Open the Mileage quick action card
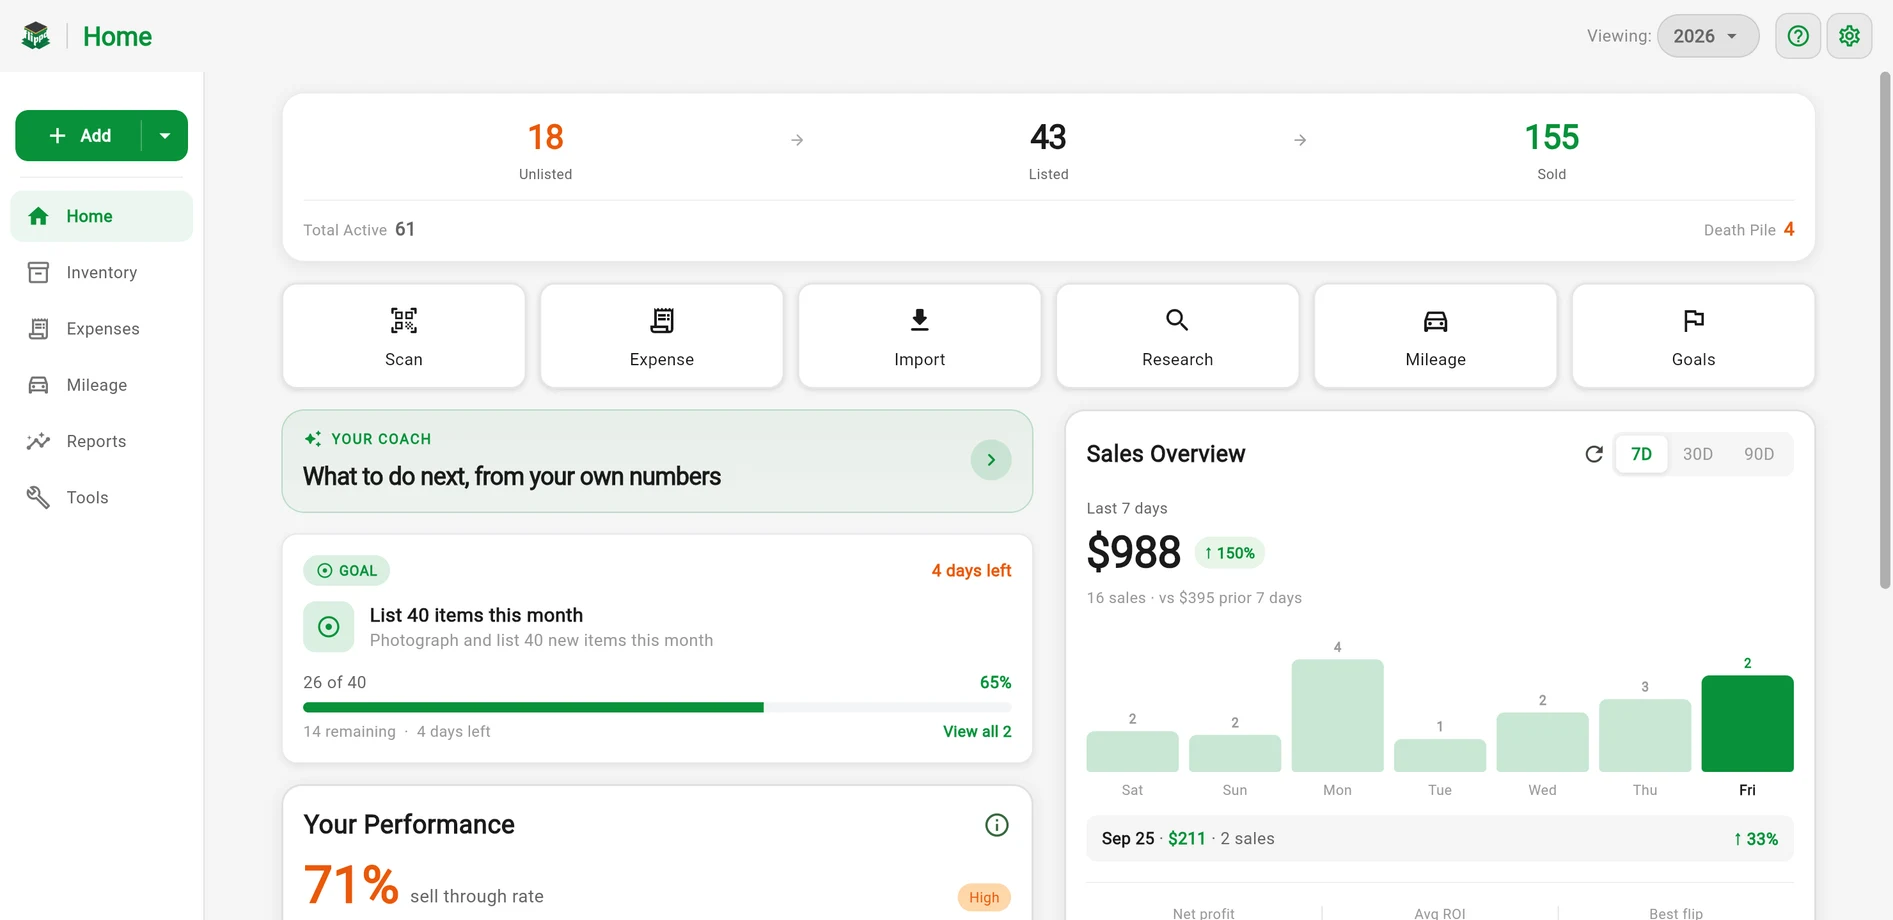The width and height of the screenshot is (1893, 920). (1436, 336)
